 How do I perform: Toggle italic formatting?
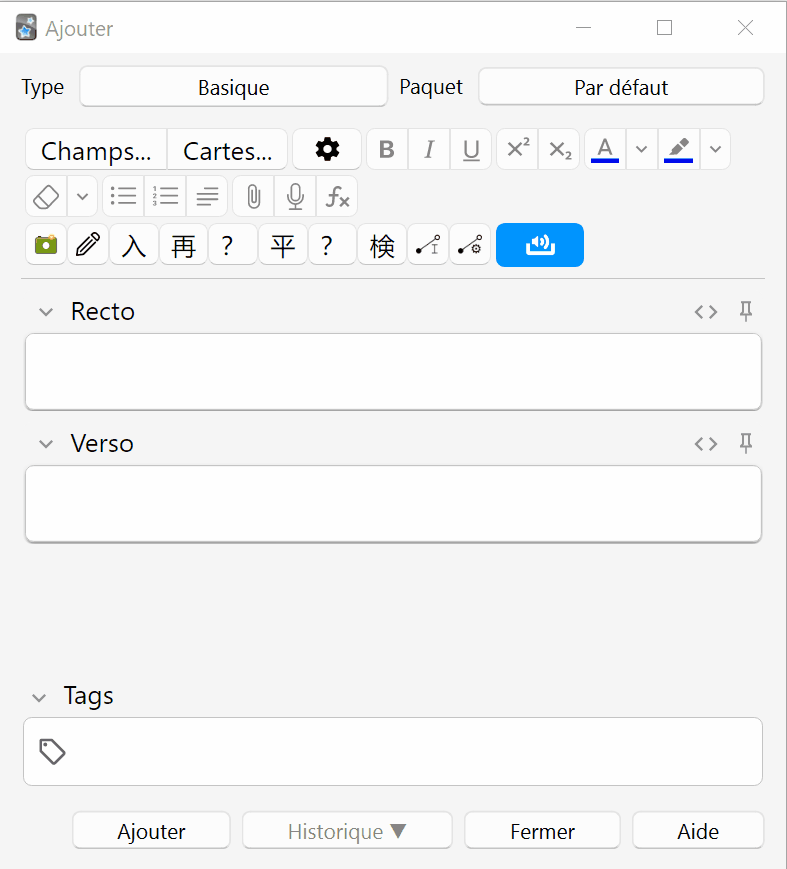(429, 150)
